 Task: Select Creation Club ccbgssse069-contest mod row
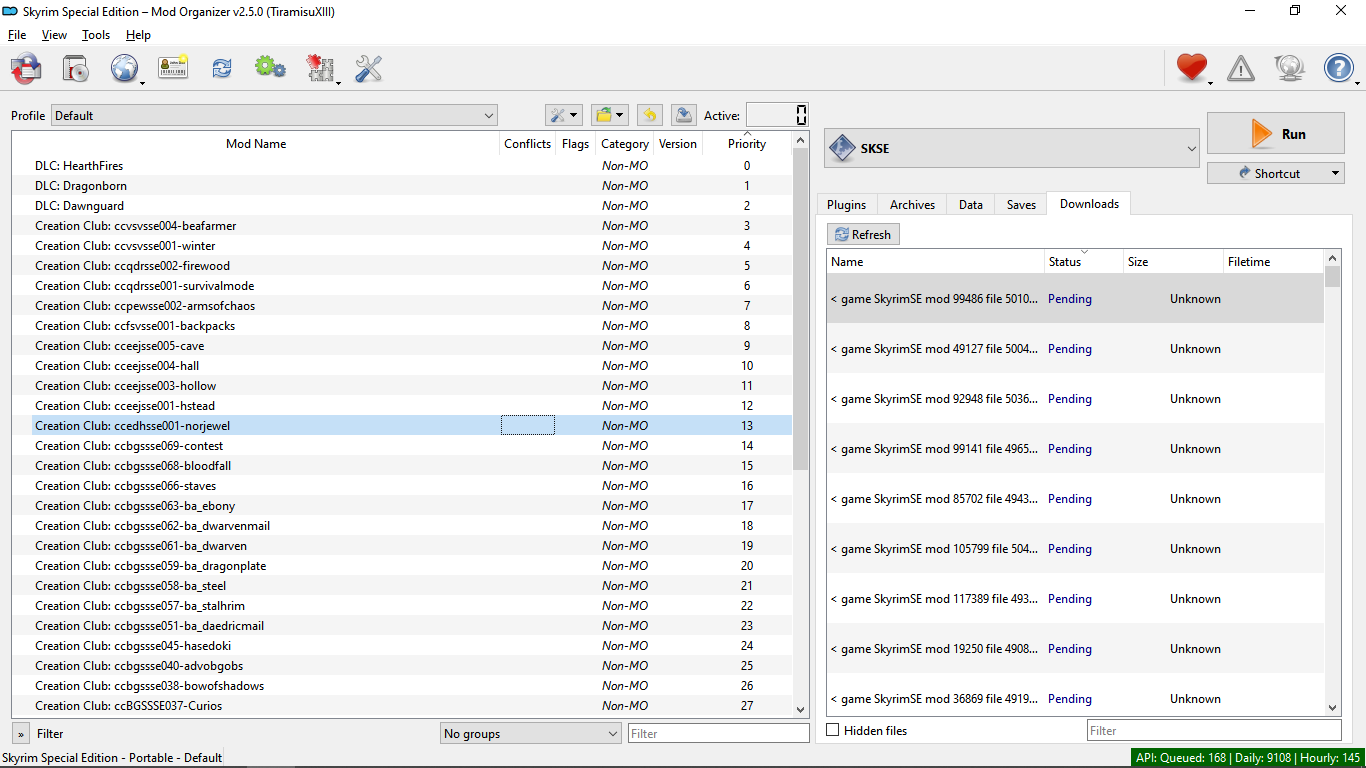[x=129, y=446]
